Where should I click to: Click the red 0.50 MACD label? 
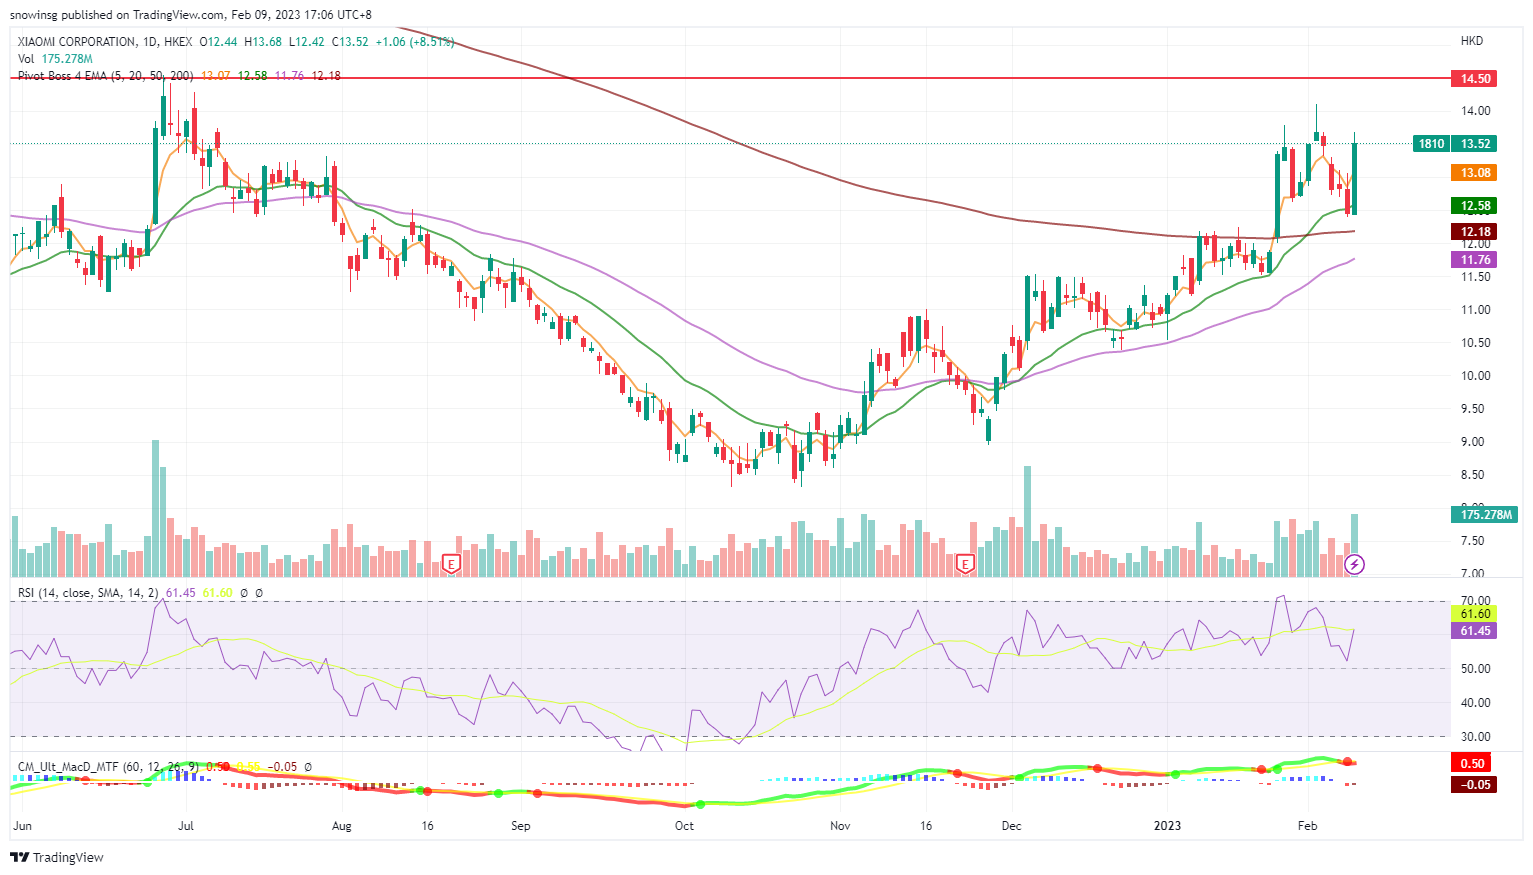tap(1472, 763)
